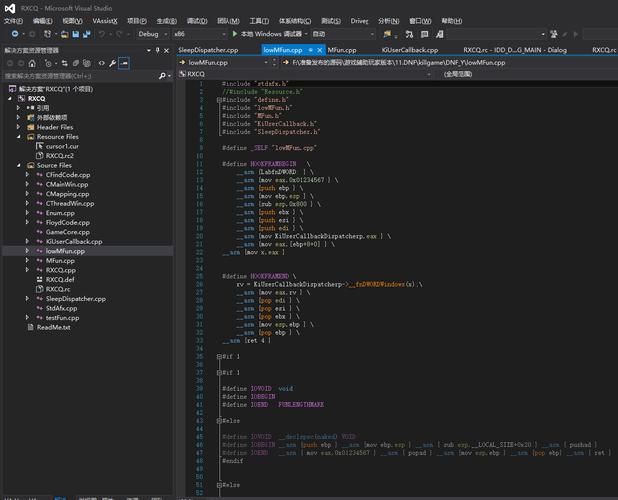Select GameCore.cpp in Solution Explorer
The width and height of the screenshot is (618, 500).
pos(67,232)
